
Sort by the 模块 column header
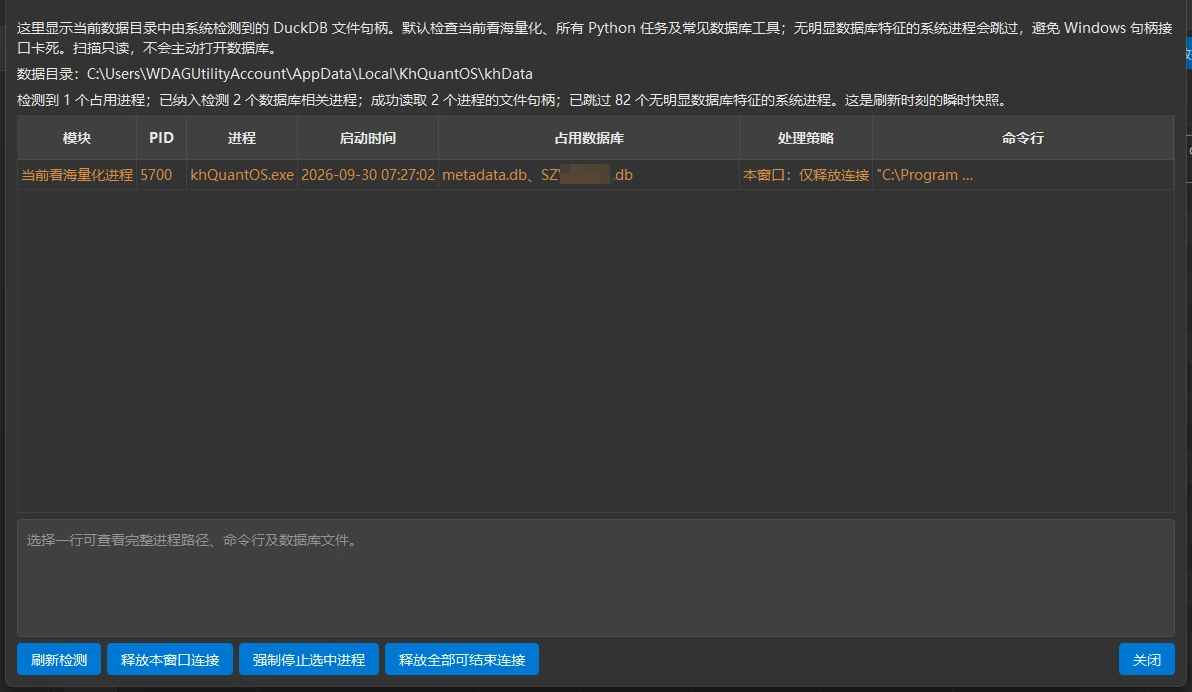[77, 138]
